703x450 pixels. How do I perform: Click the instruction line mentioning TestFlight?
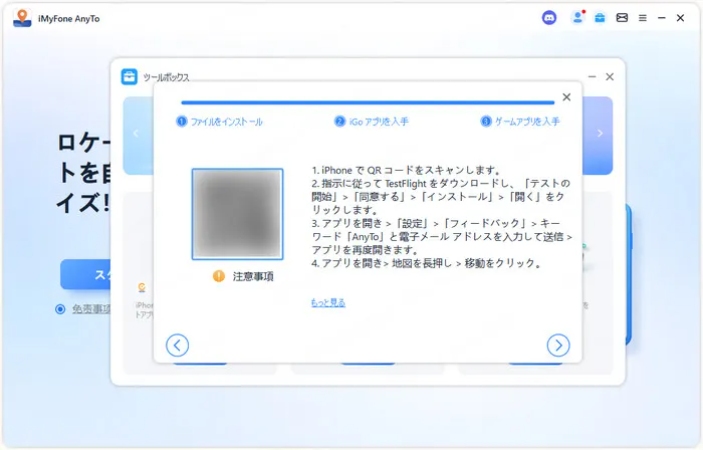click(x=441, y=183)
